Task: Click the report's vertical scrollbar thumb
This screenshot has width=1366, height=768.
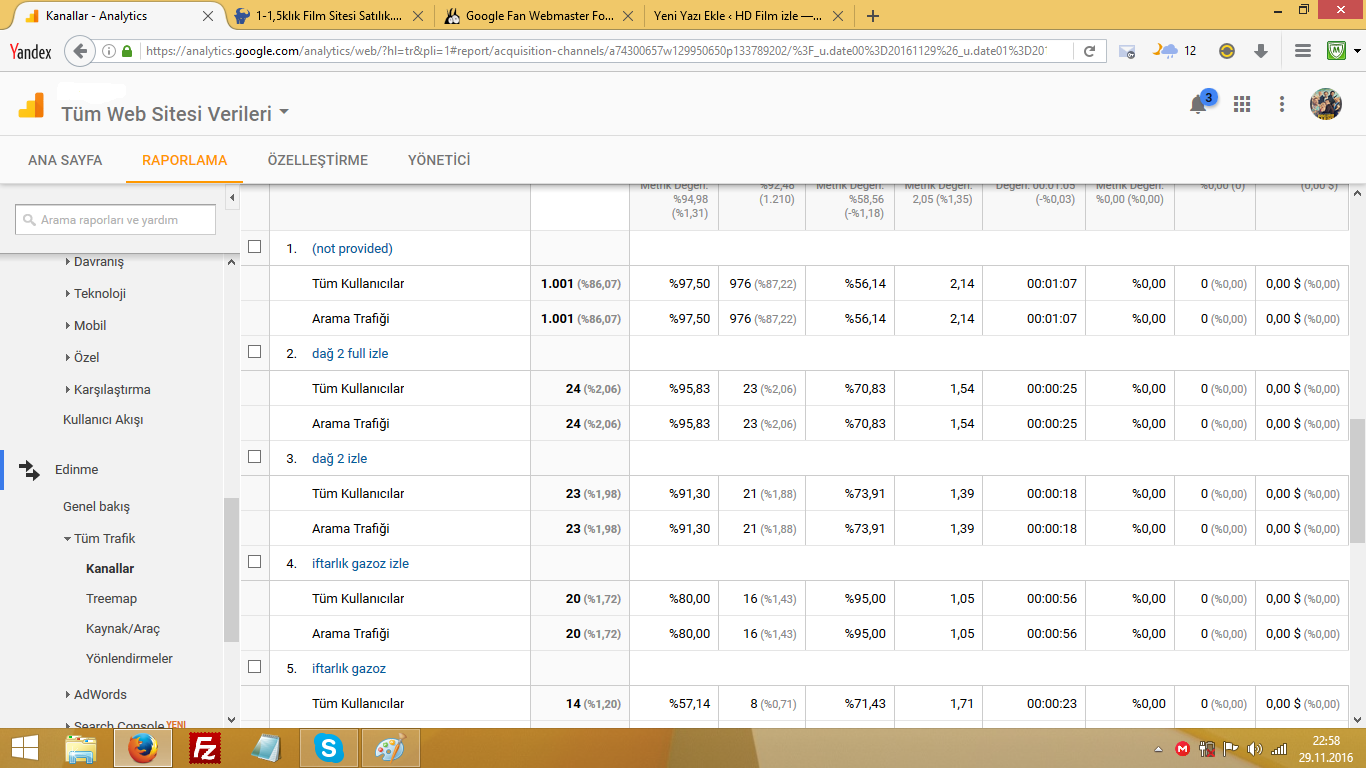Action: point(1357,481)
